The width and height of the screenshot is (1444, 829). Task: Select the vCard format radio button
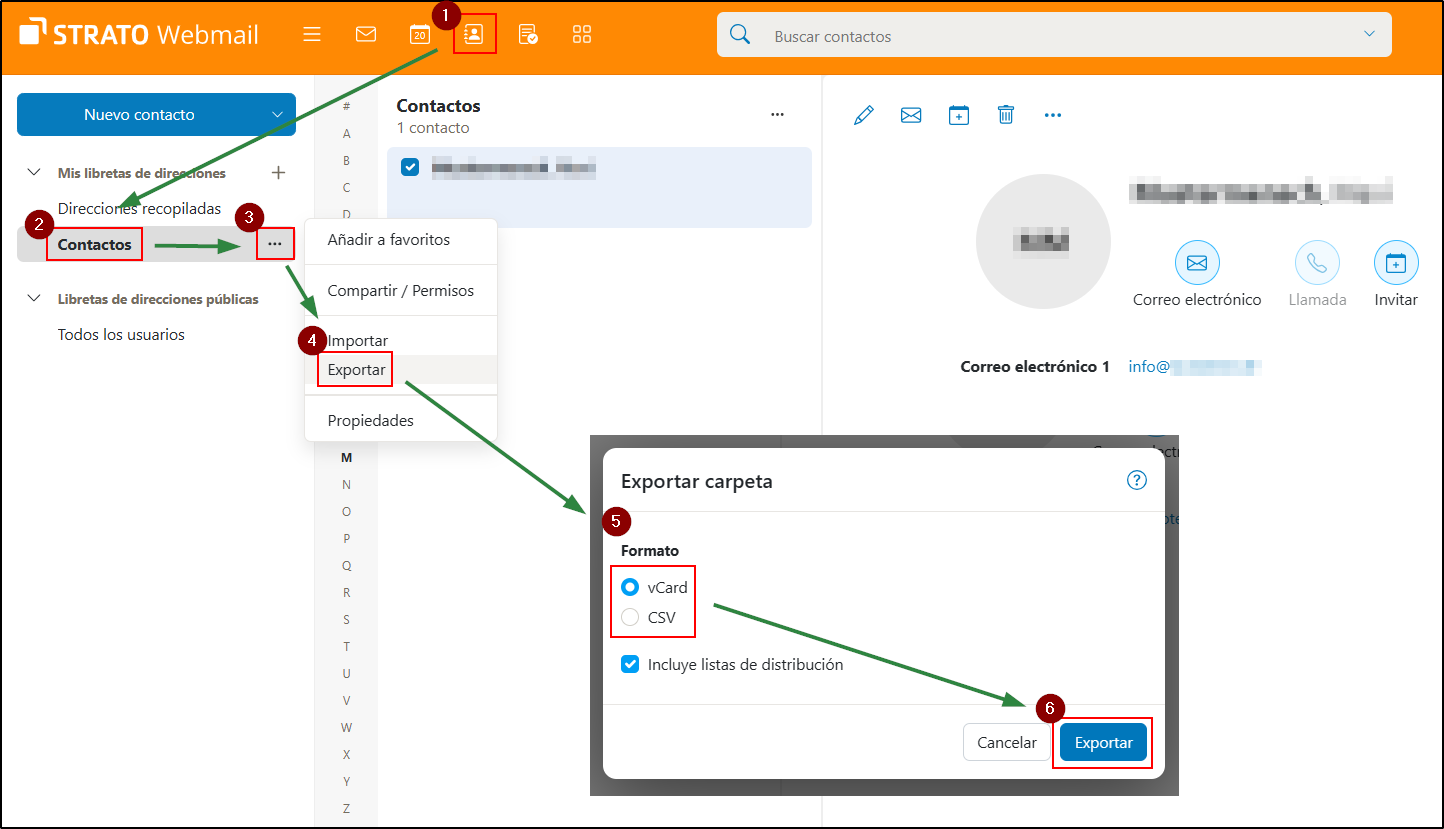631,587
